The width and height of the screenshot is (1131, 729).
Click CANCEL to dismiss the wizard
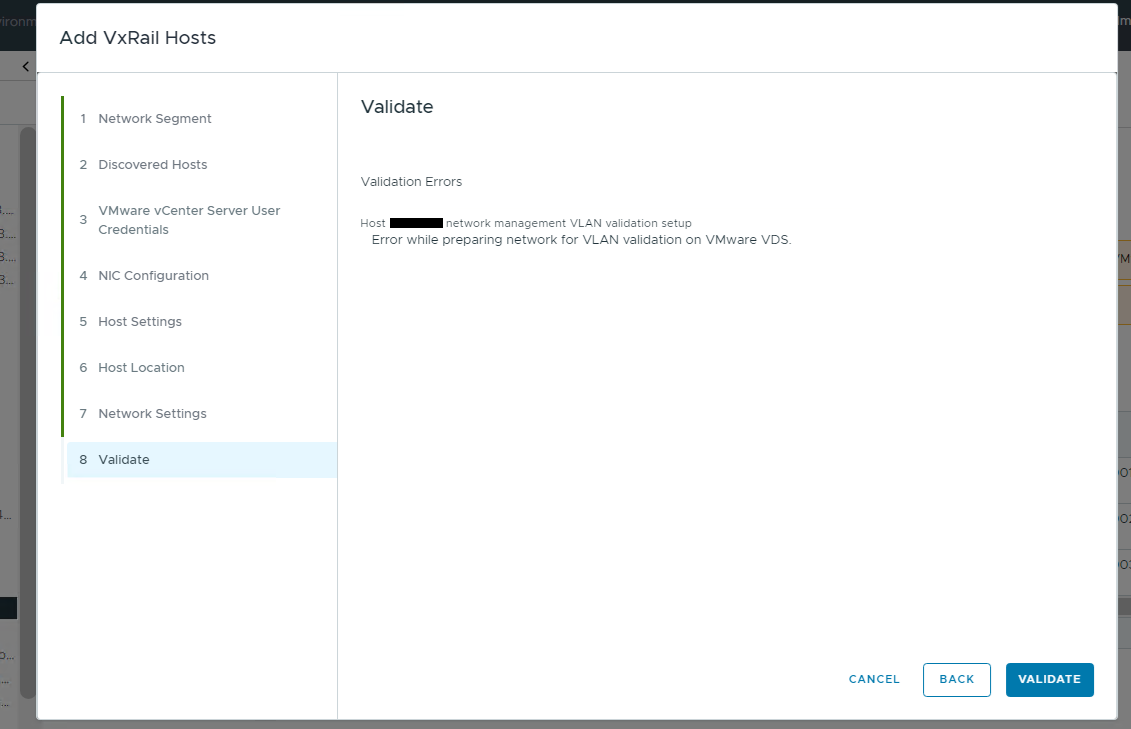[873, 679]
